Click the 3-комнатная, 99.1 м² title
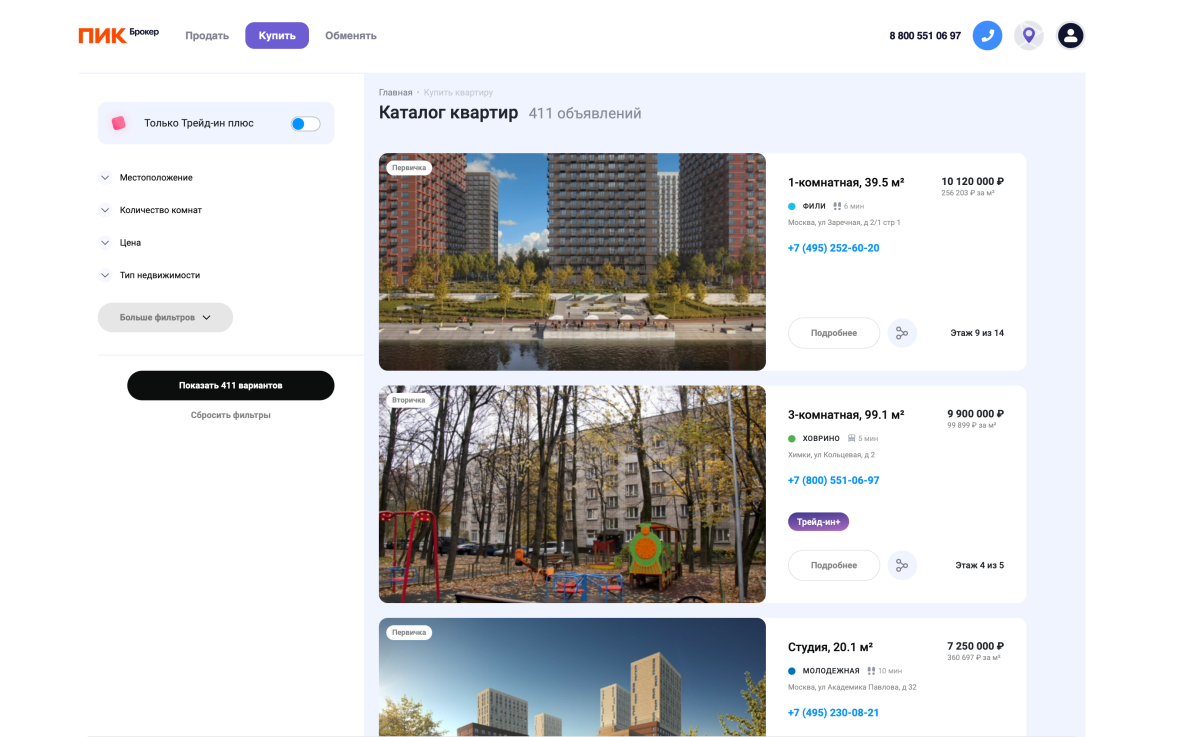This screenshot has width=1200, height=737. (846, 415)
